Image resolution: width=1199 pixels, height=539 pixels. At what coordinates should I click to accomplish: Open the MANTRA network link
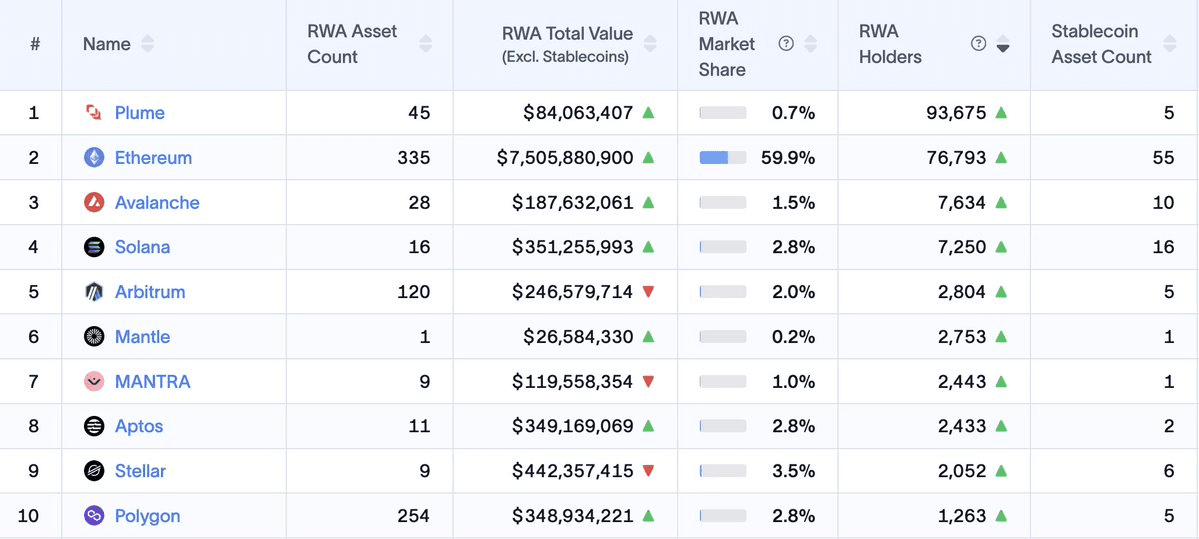pos(153,382)
